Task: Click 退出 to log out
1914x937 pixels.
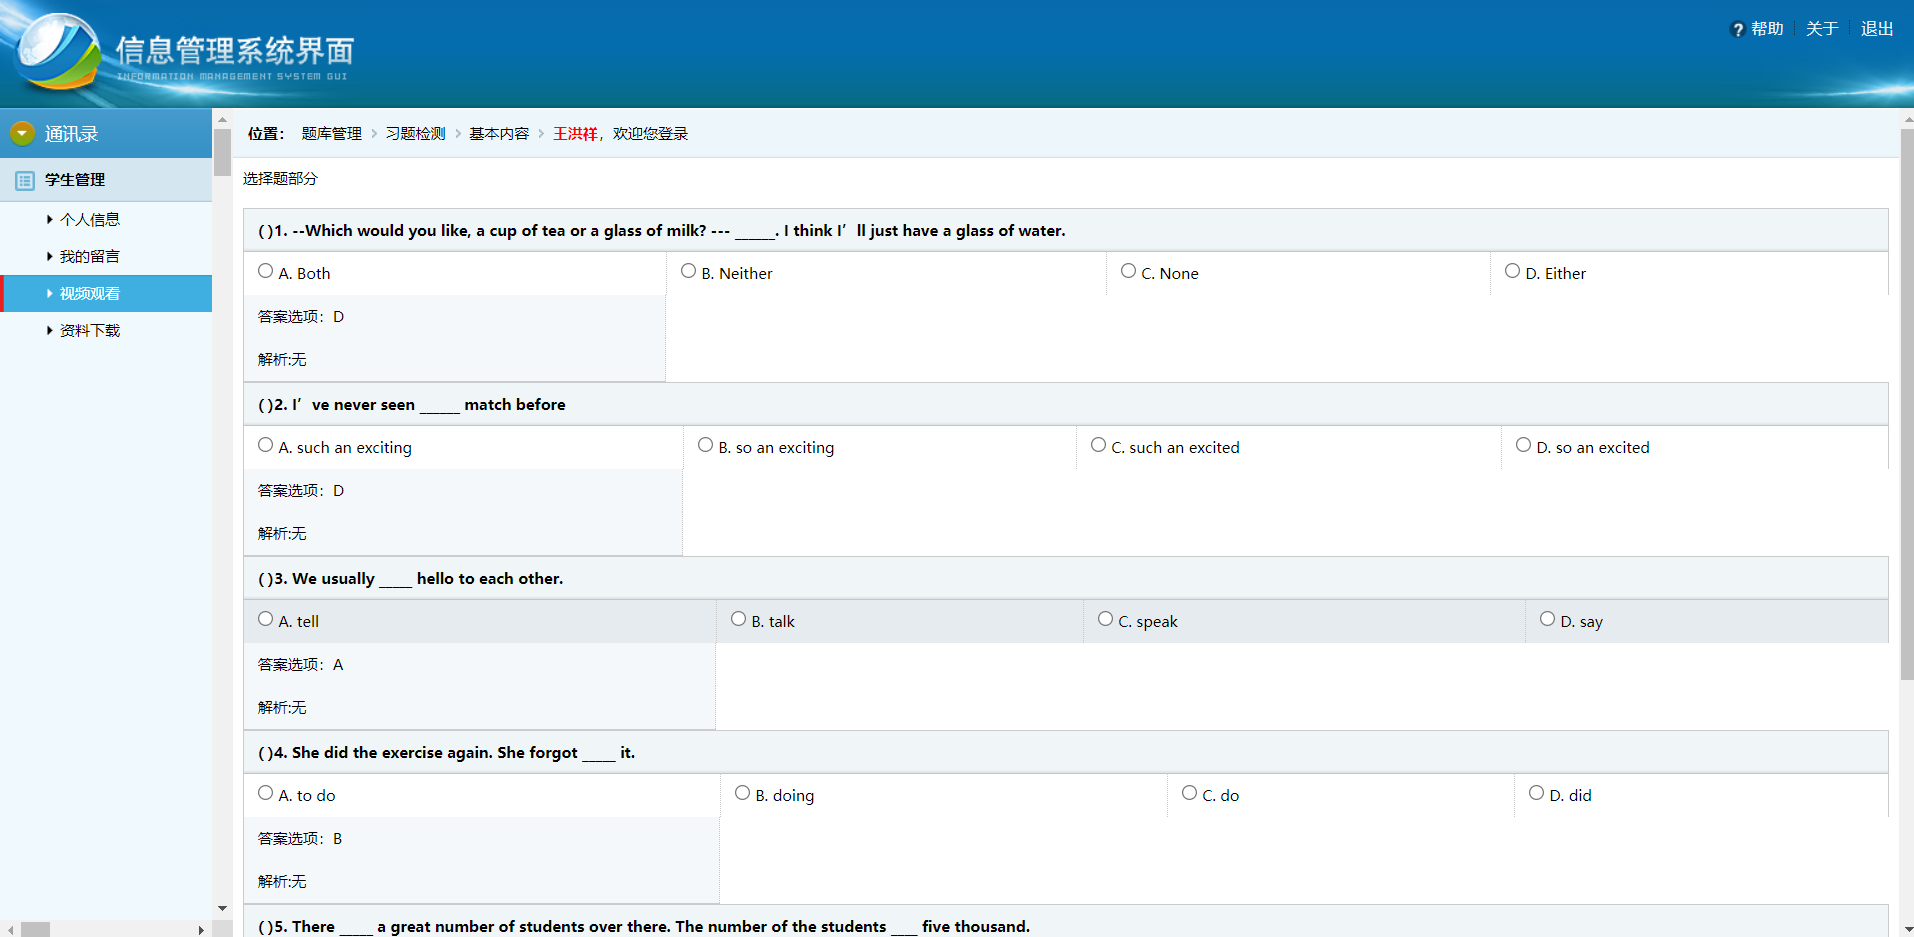Action: click(x=1877, y=29)
